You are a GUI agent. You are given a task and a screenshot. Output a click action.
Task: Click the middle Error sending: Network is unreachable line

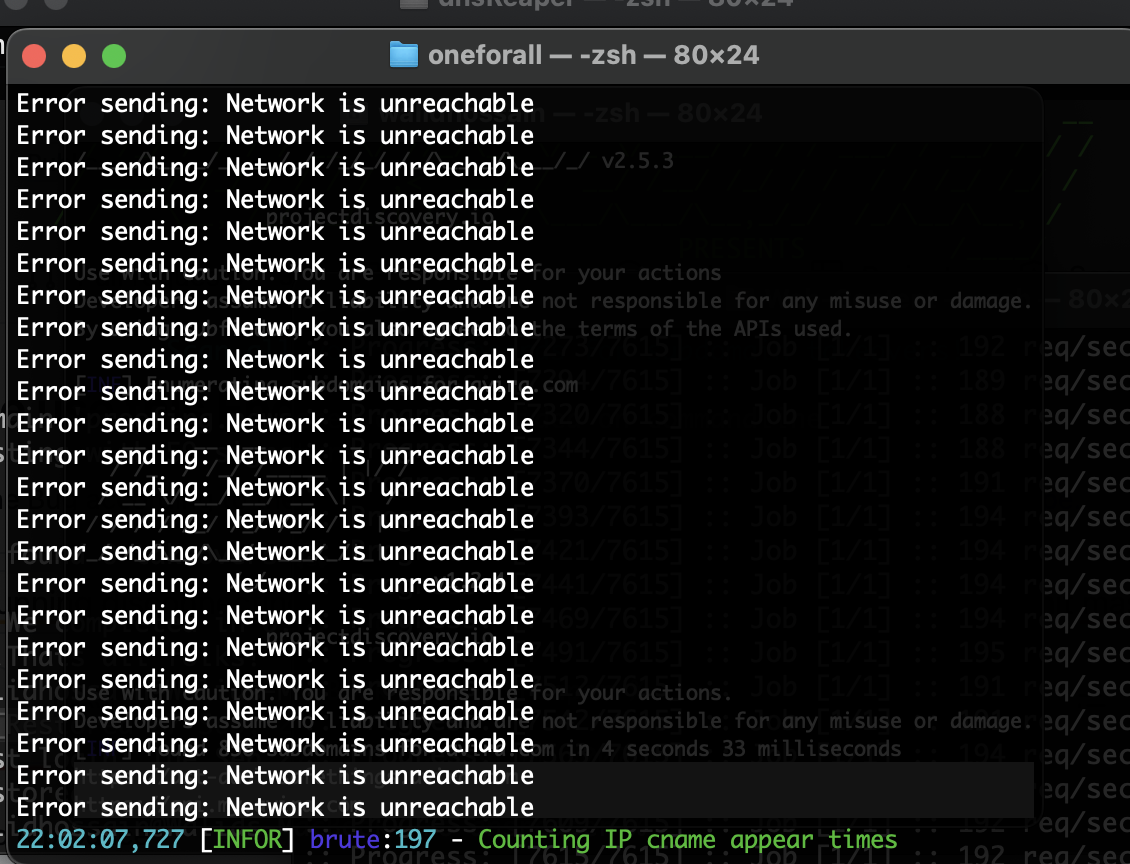[x=273, y=455]
